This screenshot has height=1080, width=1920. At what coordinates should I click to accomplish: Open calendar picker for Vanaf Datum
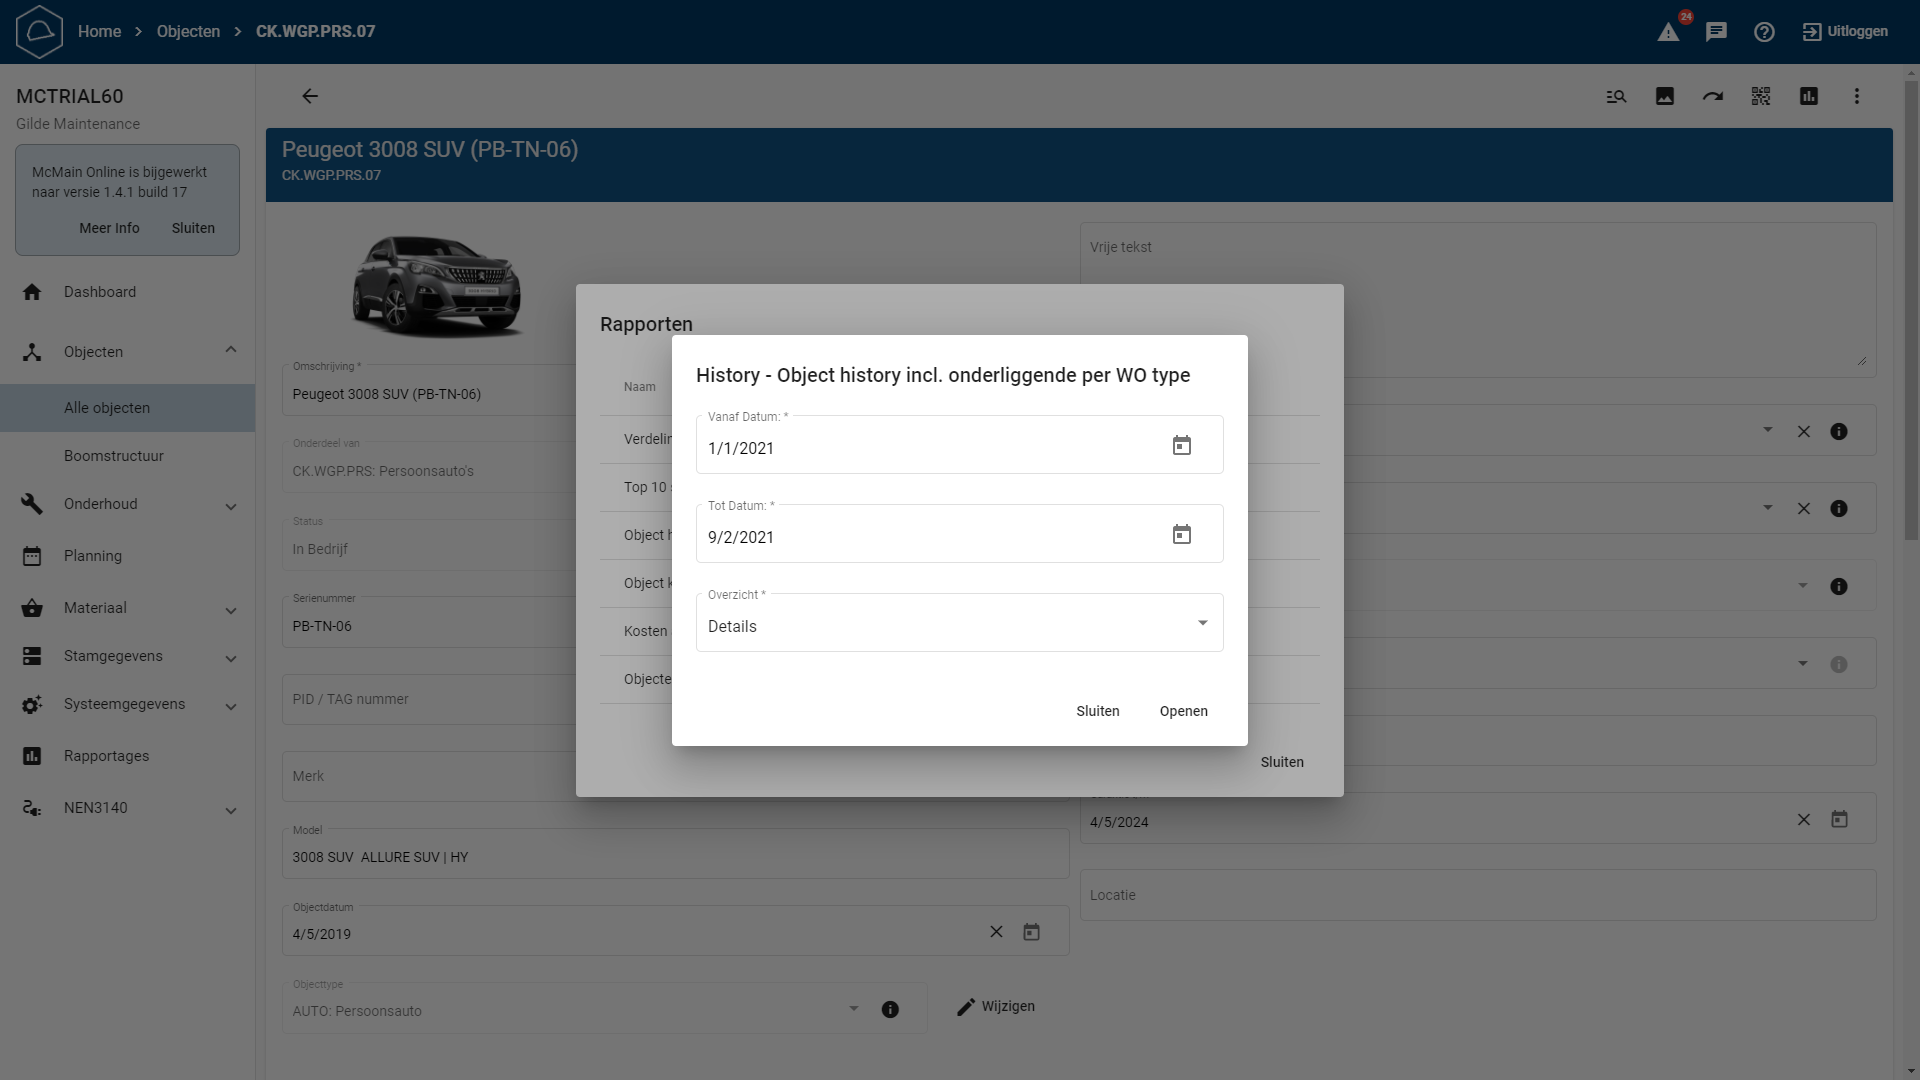[x=1181, y=446]
